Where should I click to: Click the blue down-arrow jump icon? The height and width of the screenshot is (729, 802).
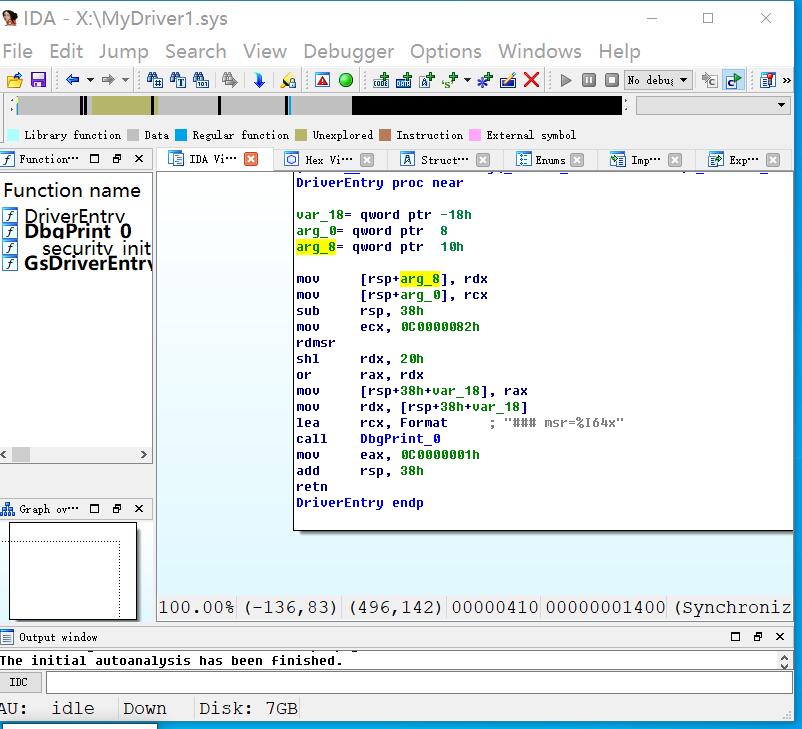click(259, 80)
